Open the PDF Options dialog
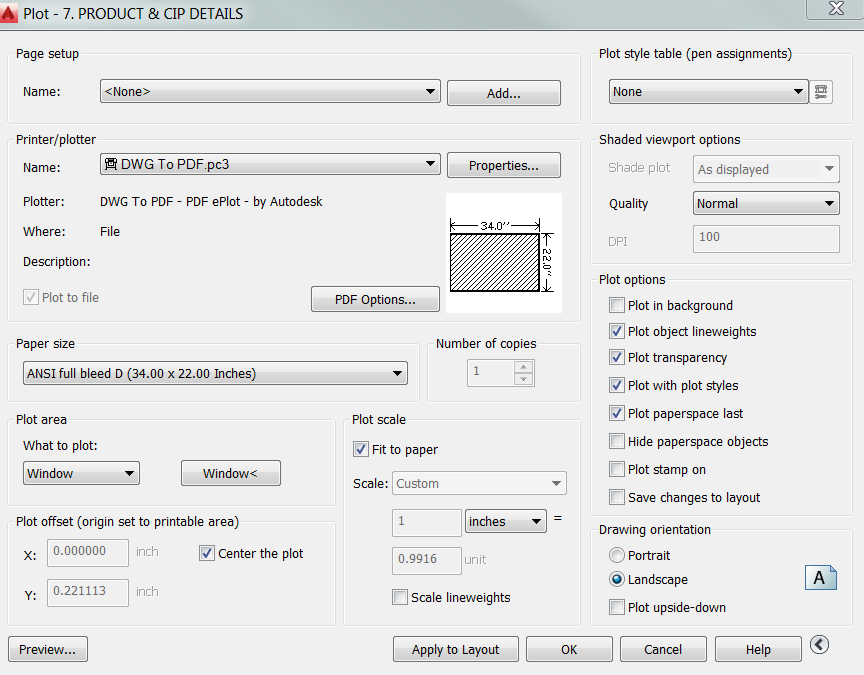 coord(375,298)
